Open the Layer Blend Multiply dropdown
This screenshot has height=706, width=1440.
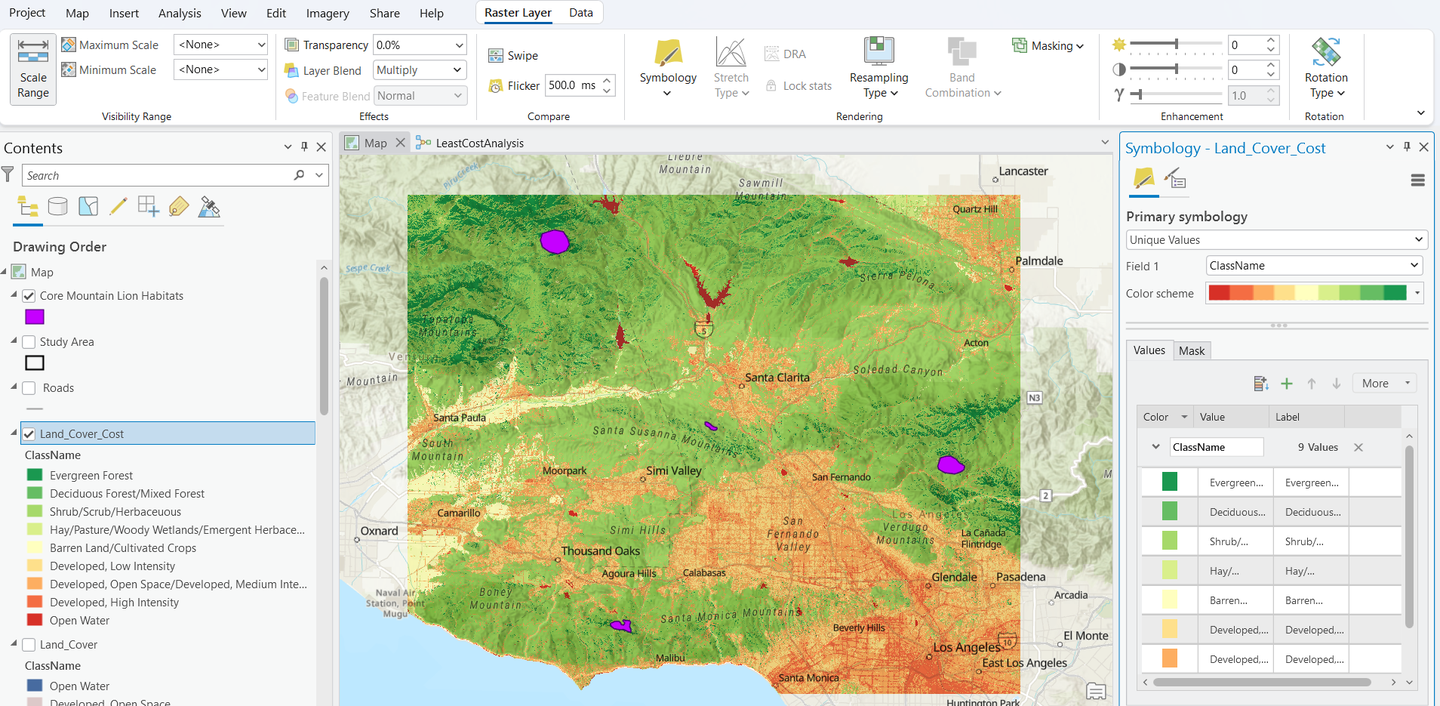tap(419, 70)
